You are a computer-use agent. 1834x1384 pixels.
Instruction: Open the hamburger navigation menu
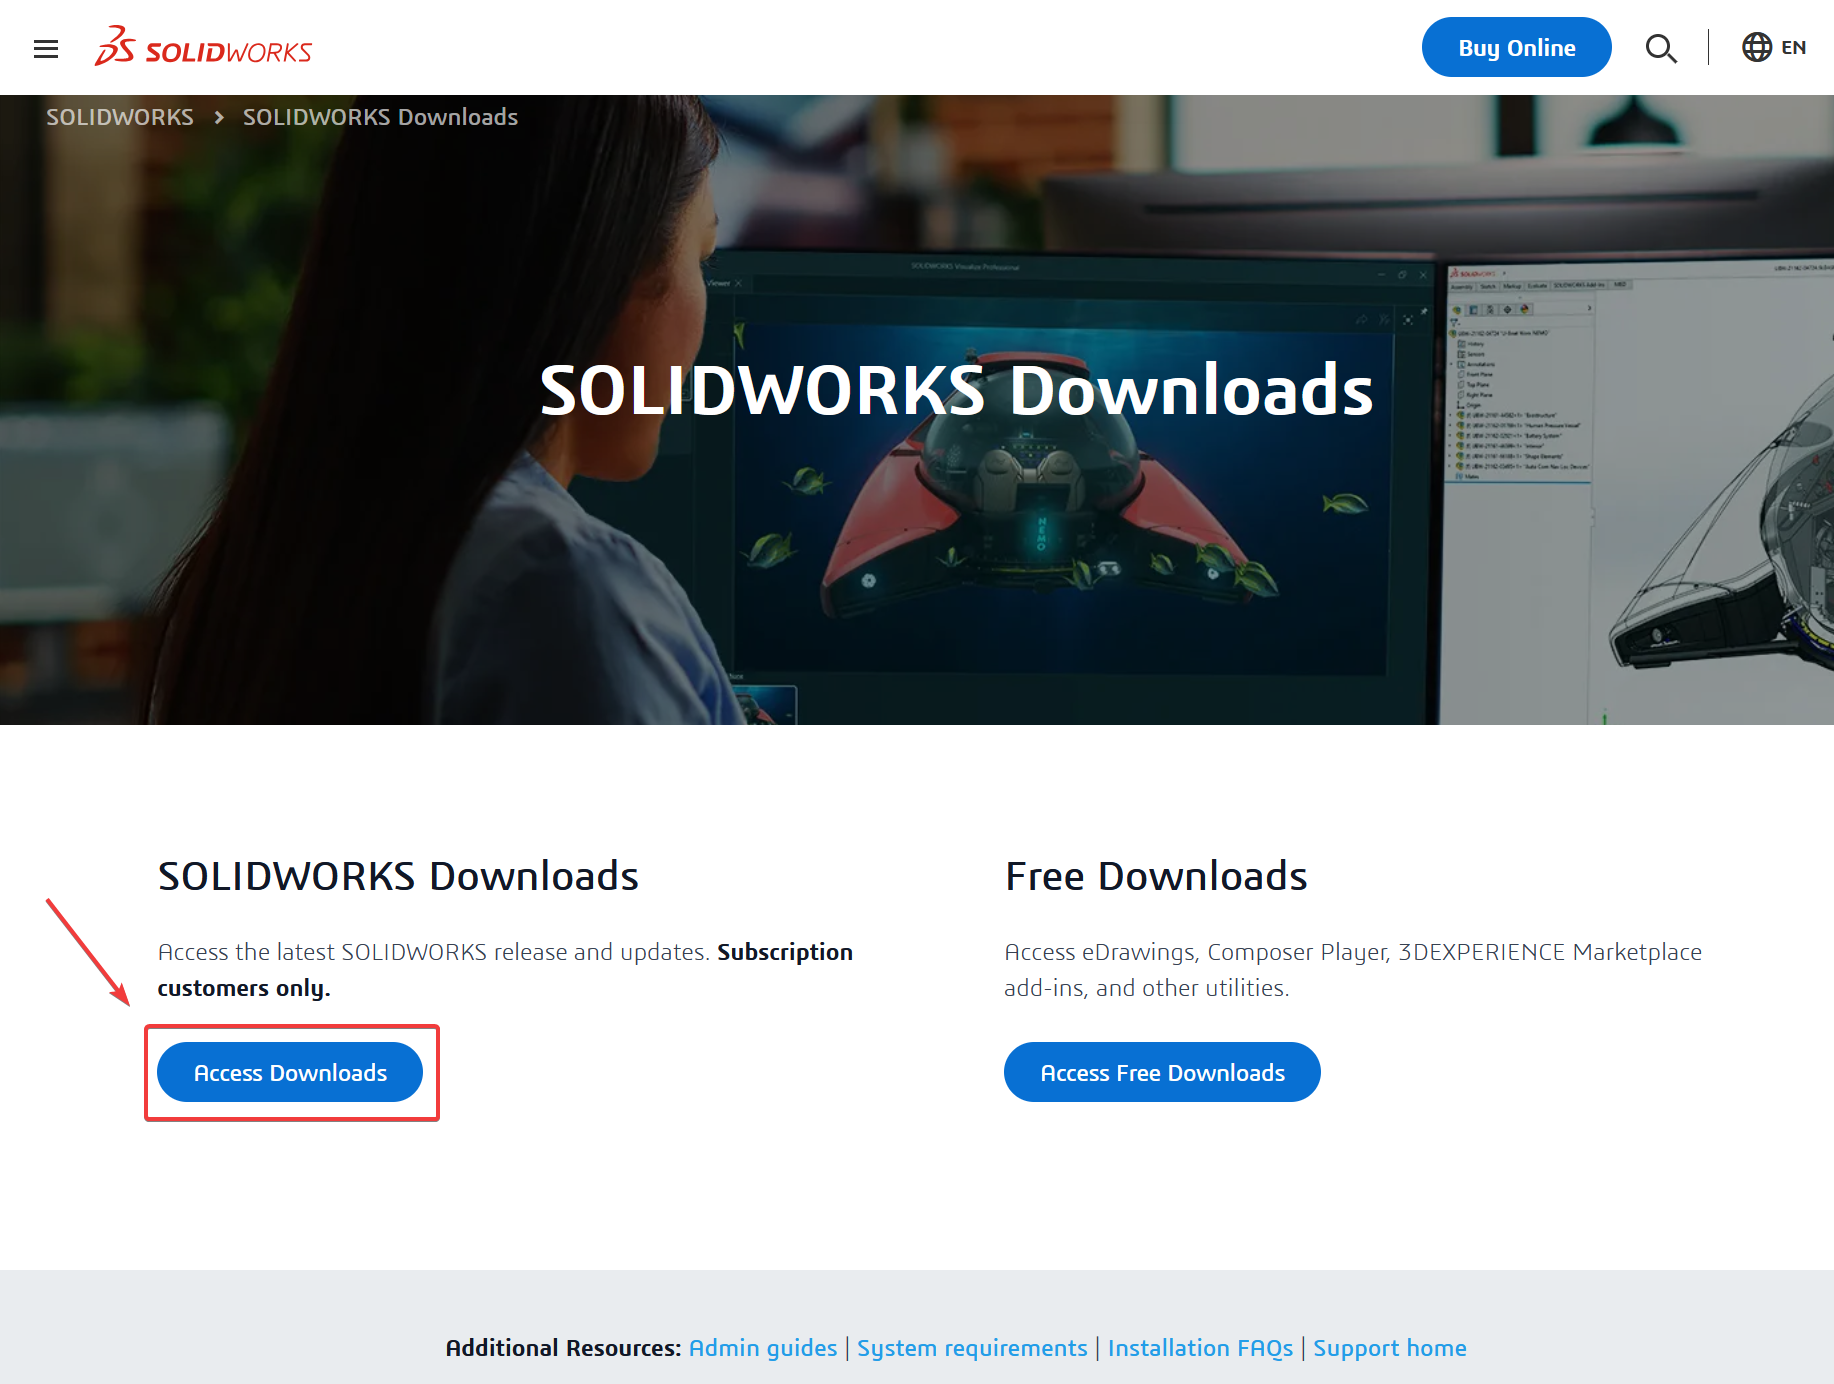[x=46, y=48]
